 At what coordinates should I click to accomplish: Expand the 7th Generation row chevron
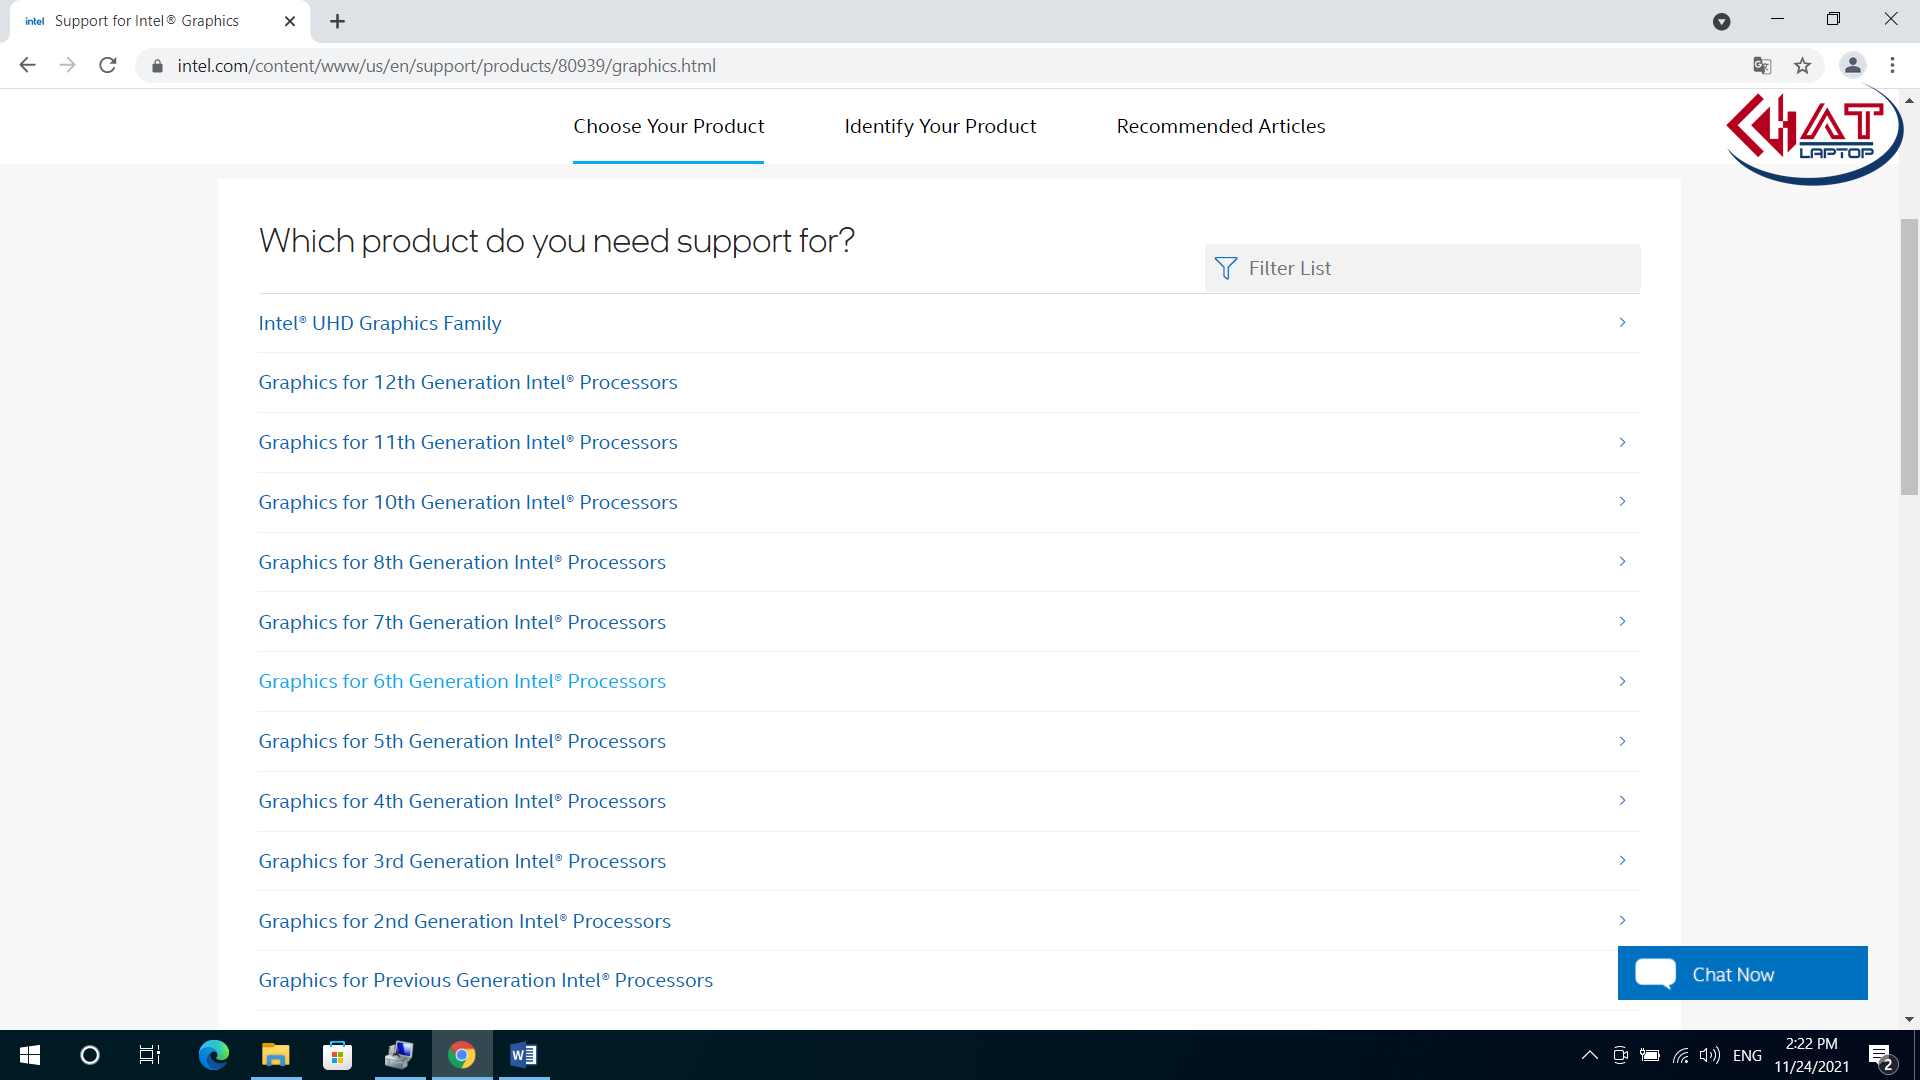(1622, 621)
